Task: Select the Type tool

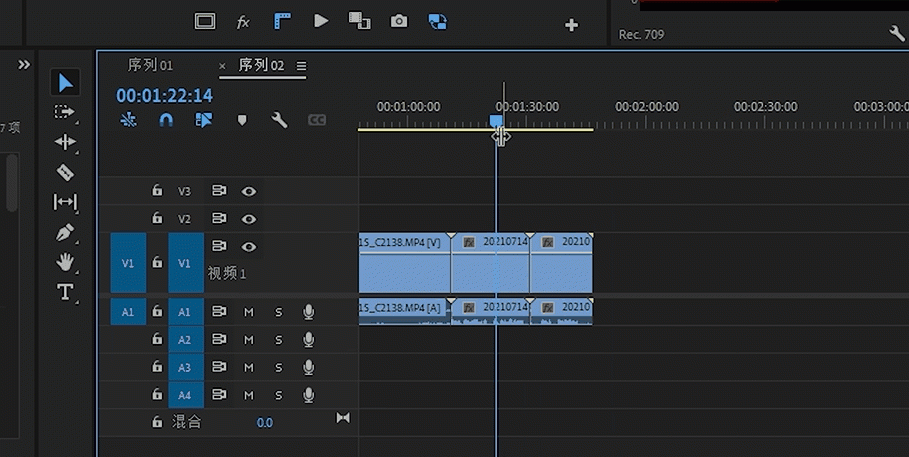Action: pyautogui.click(x=65, y=292)
